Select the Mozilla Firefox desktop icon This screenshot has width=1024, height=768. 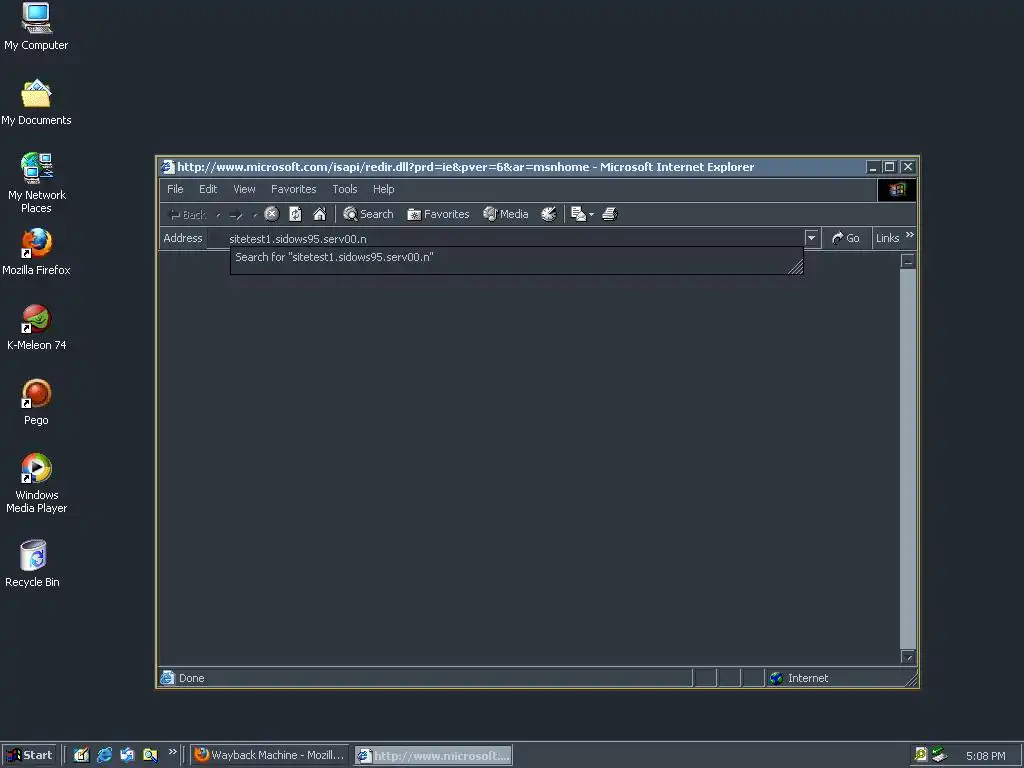coord(36,252)
